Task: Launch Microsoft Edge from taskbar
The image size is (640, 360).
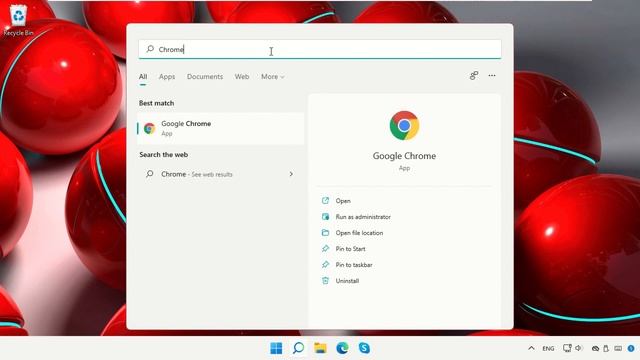Action: coord(342,348)
